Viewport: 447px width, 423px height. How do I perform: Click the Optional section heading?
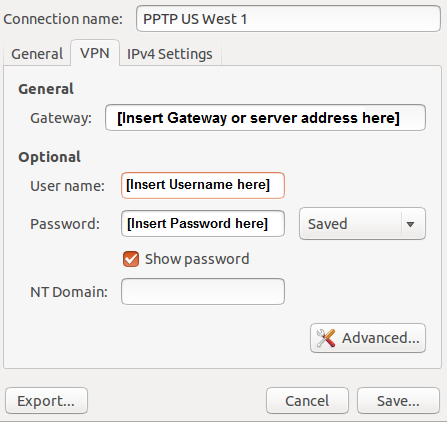(49, 157)
